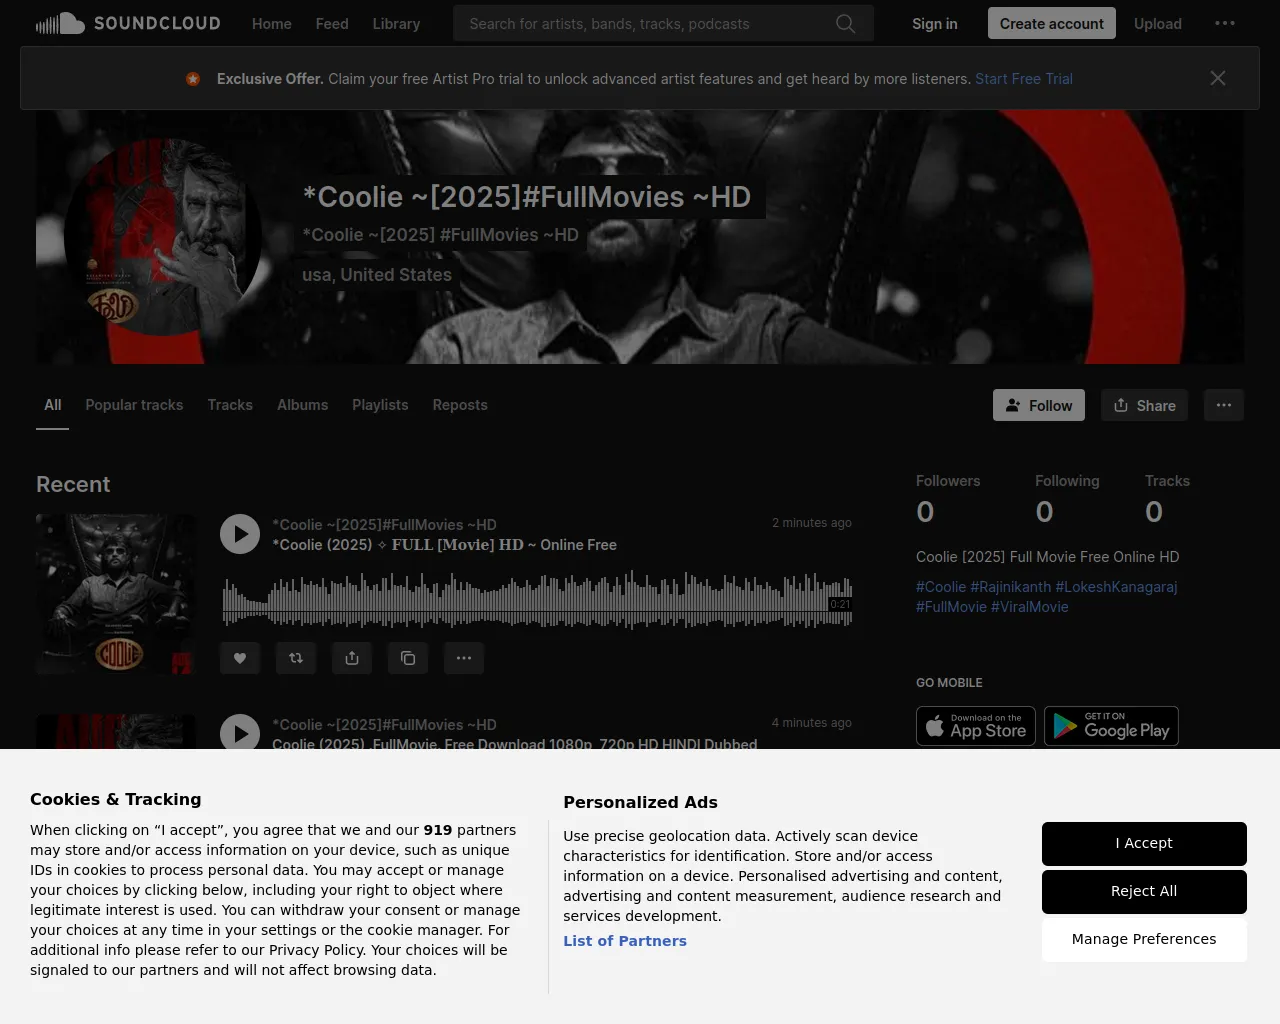Screen dimensions: 1280x1024
Task: Open the header more options ellipsis
Action: pyautogui.click(x=1225, y=24)
